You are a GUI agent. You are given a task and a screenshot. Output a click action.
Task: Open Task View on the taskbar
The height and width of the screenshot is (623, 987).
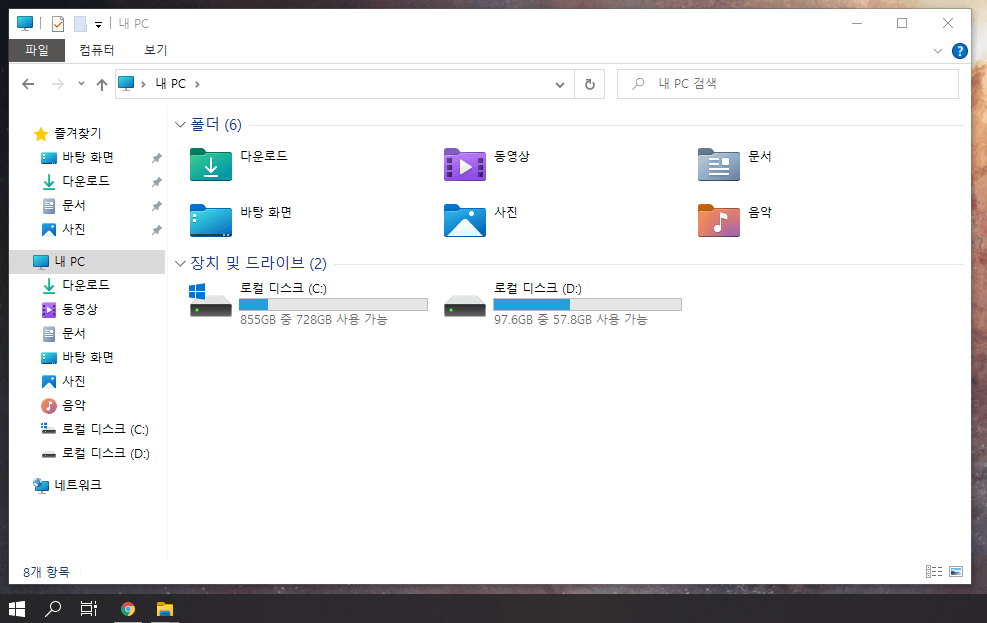89,609
